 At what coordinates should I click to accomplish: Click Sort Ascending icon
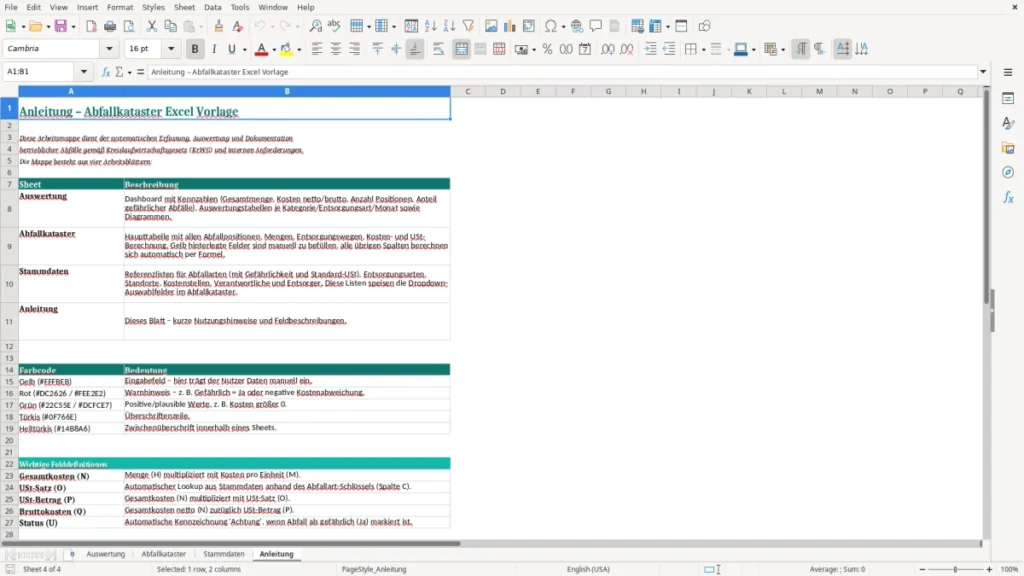pos(430,26)
